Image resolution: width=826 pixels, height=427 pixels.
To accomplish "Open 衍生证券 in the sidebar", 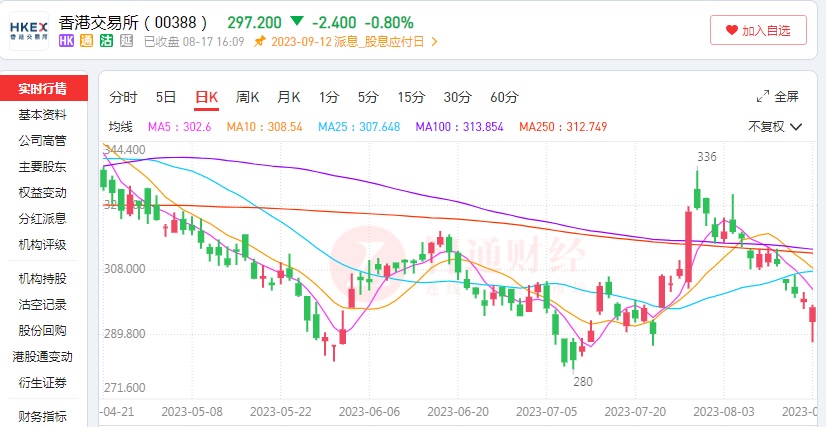I will click(x=43, y=383).
